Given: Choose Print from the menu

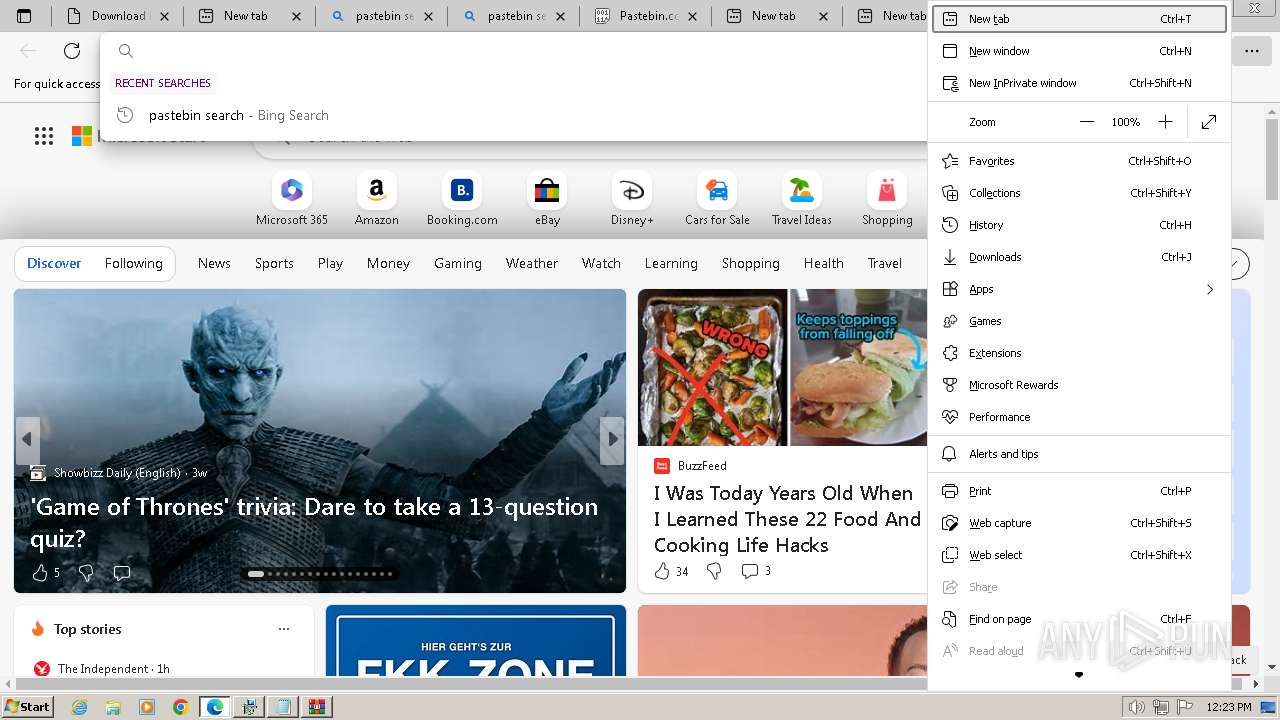Looking at the screenshot, I should 1080,491.
